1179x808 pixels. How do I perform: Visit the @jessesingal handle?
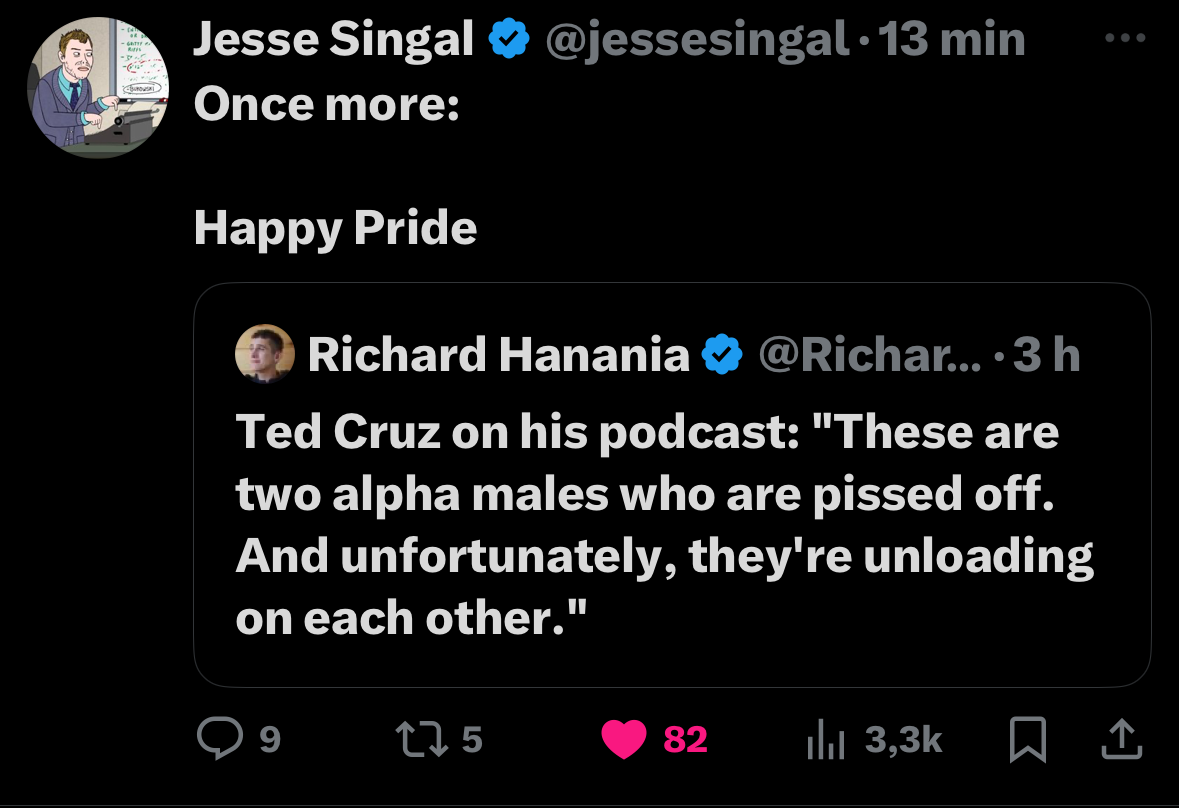(697, 39)
